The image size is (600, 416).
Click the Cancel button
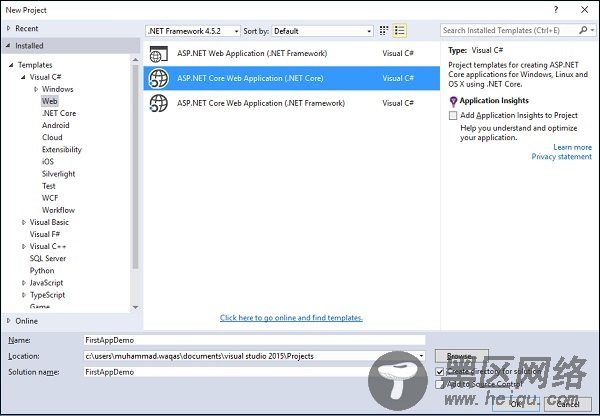tap(567, 404)
